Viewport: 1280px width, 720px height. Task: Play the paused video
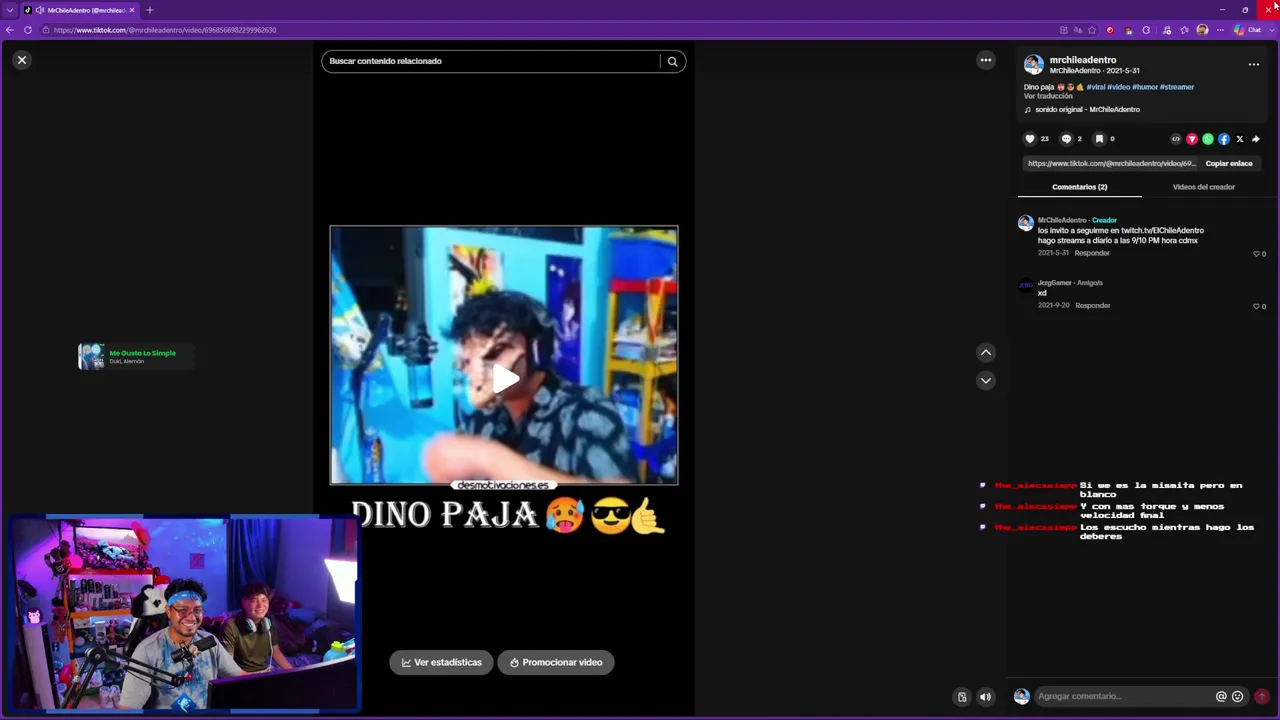click(x=505, y=378)
